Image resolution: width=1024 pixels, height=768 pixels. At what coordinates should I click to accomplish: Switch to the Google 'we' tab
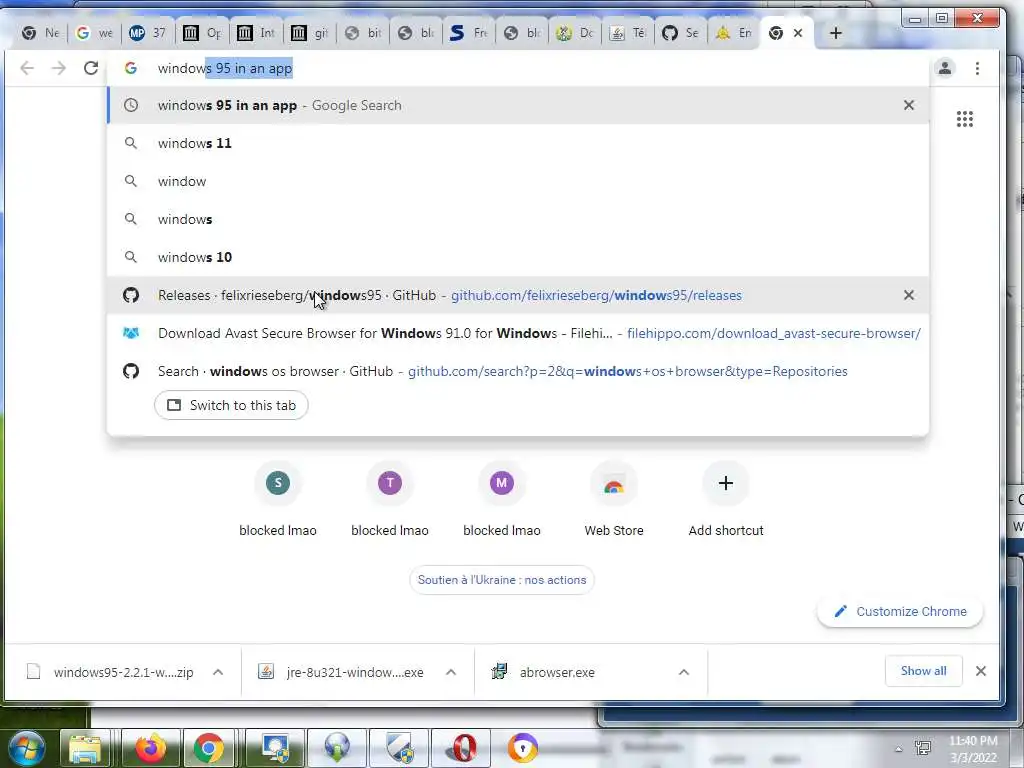[94, 33]
